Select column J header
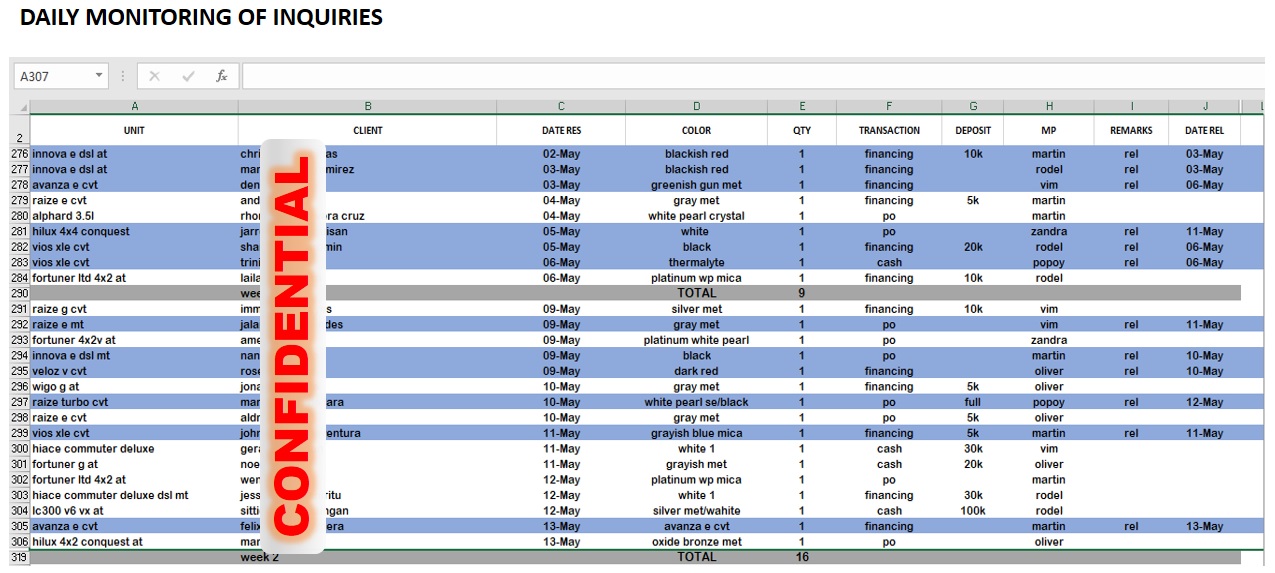Viewport: 1275px width, 573px height. click(x=1204, y=106)
